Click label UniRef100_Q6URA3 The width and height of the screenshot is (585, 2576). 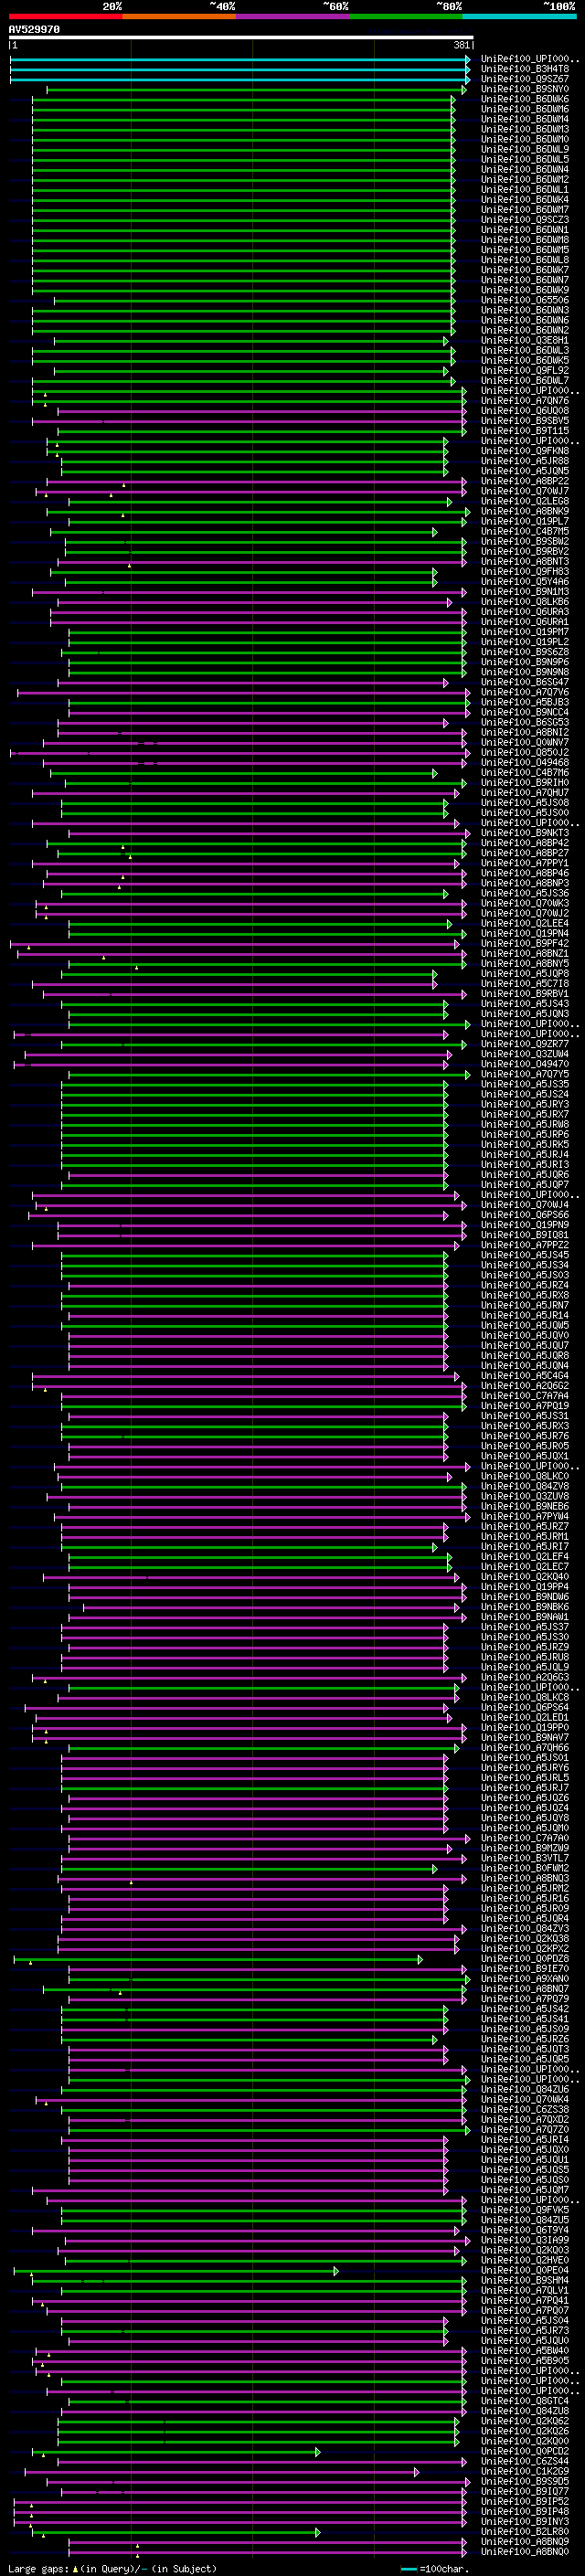[525, 612]
